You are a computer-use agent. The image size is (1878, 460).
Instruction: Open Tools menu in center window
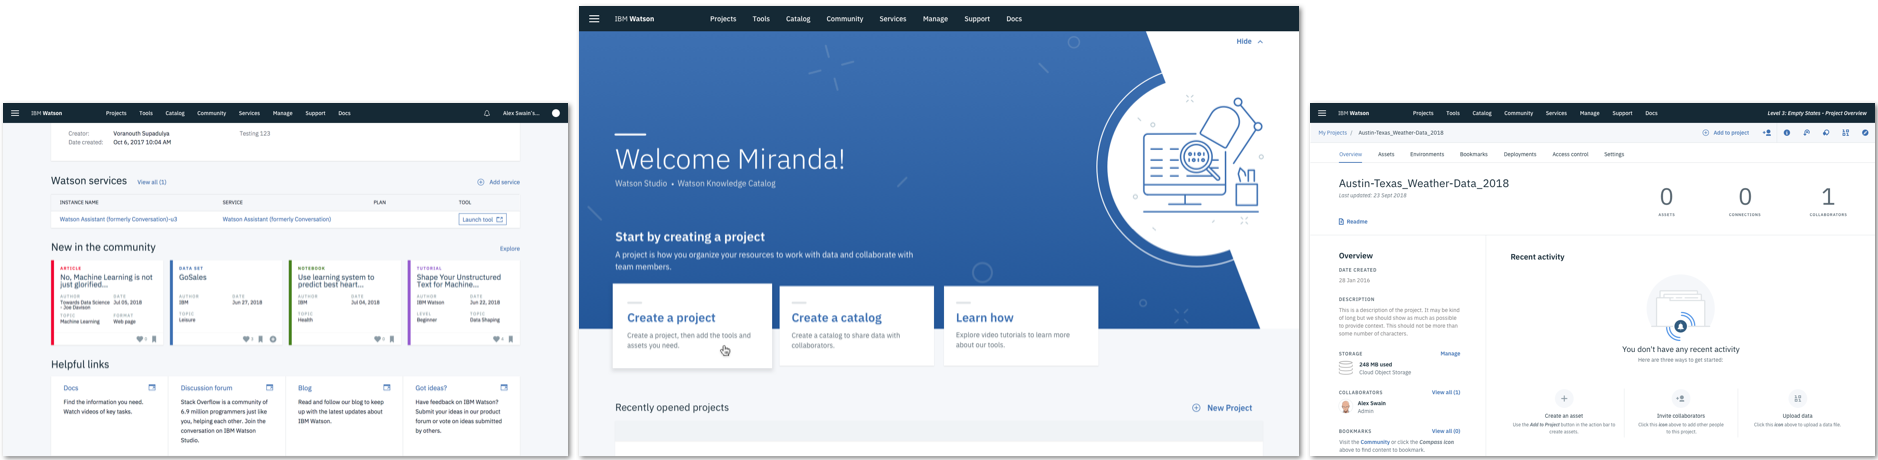761,19
